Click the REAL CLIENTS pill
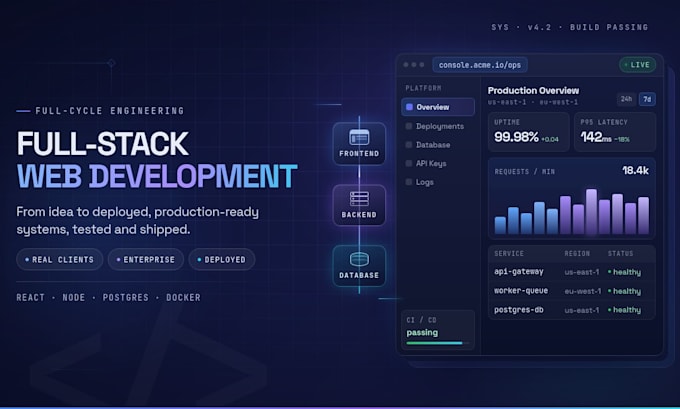Image resolution: width=680 pixels, height=409 pixels. tap(59, 259)
